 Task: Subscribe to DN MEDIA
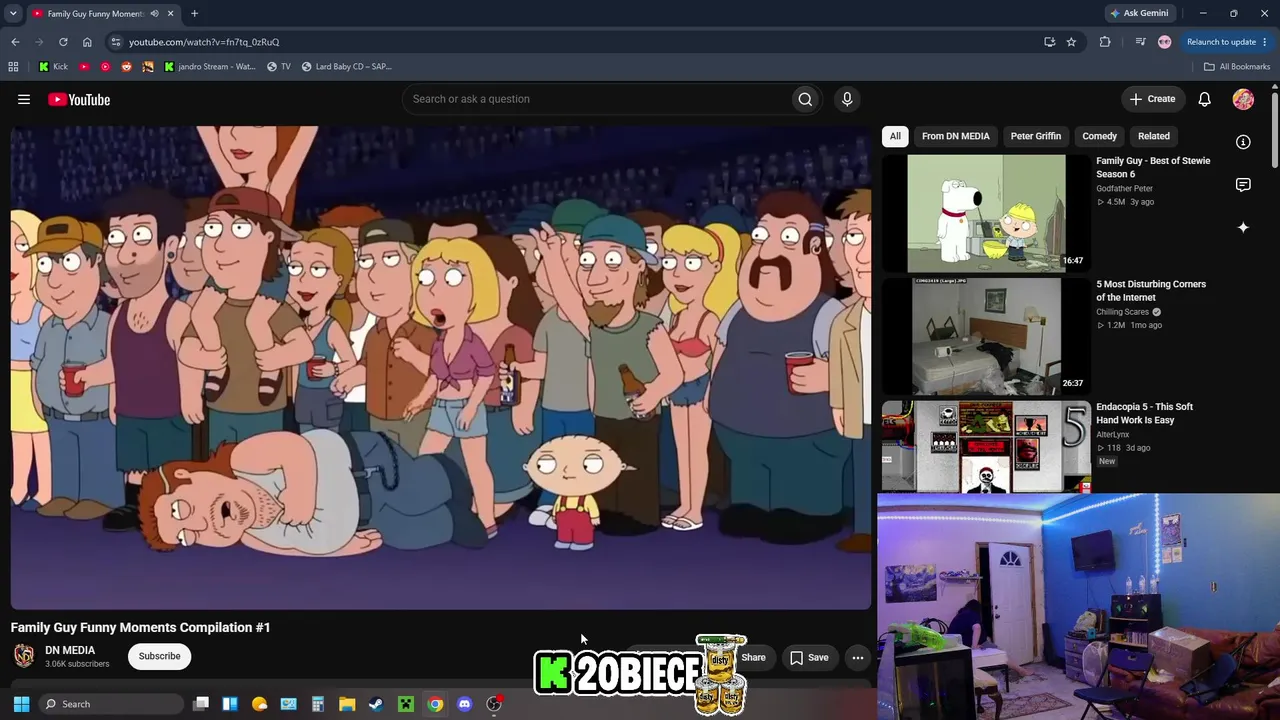coord(160,656)
